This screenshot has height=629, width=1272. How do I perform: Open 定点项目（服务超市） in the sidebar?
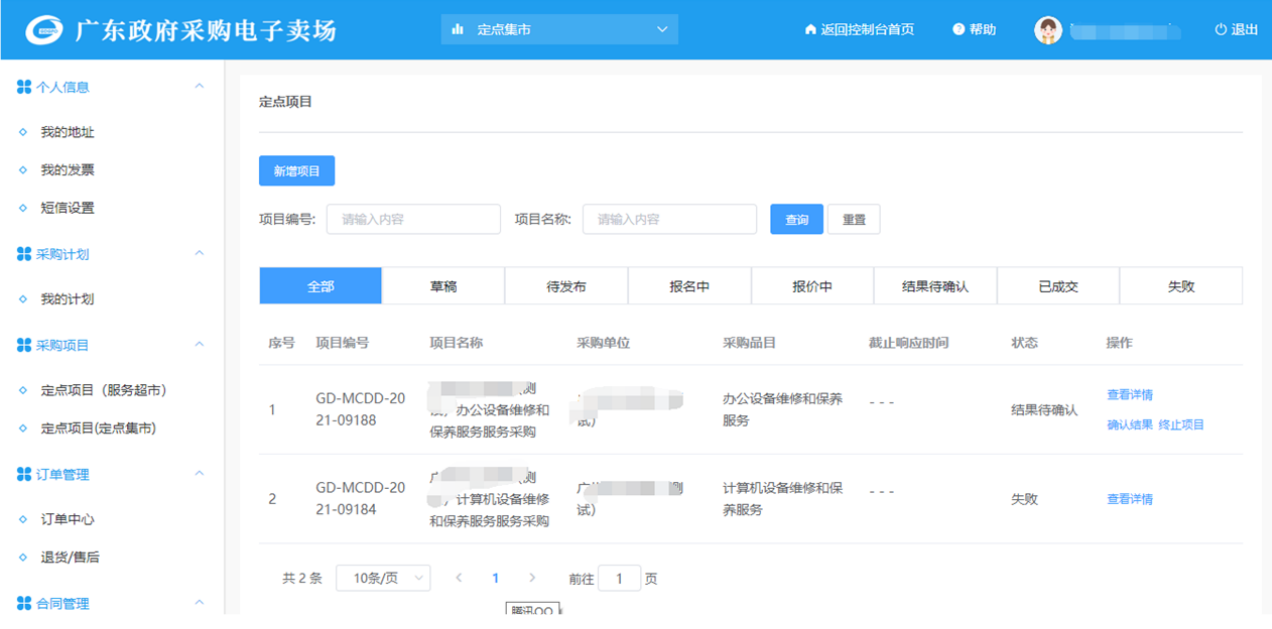[x=103, y=390]
